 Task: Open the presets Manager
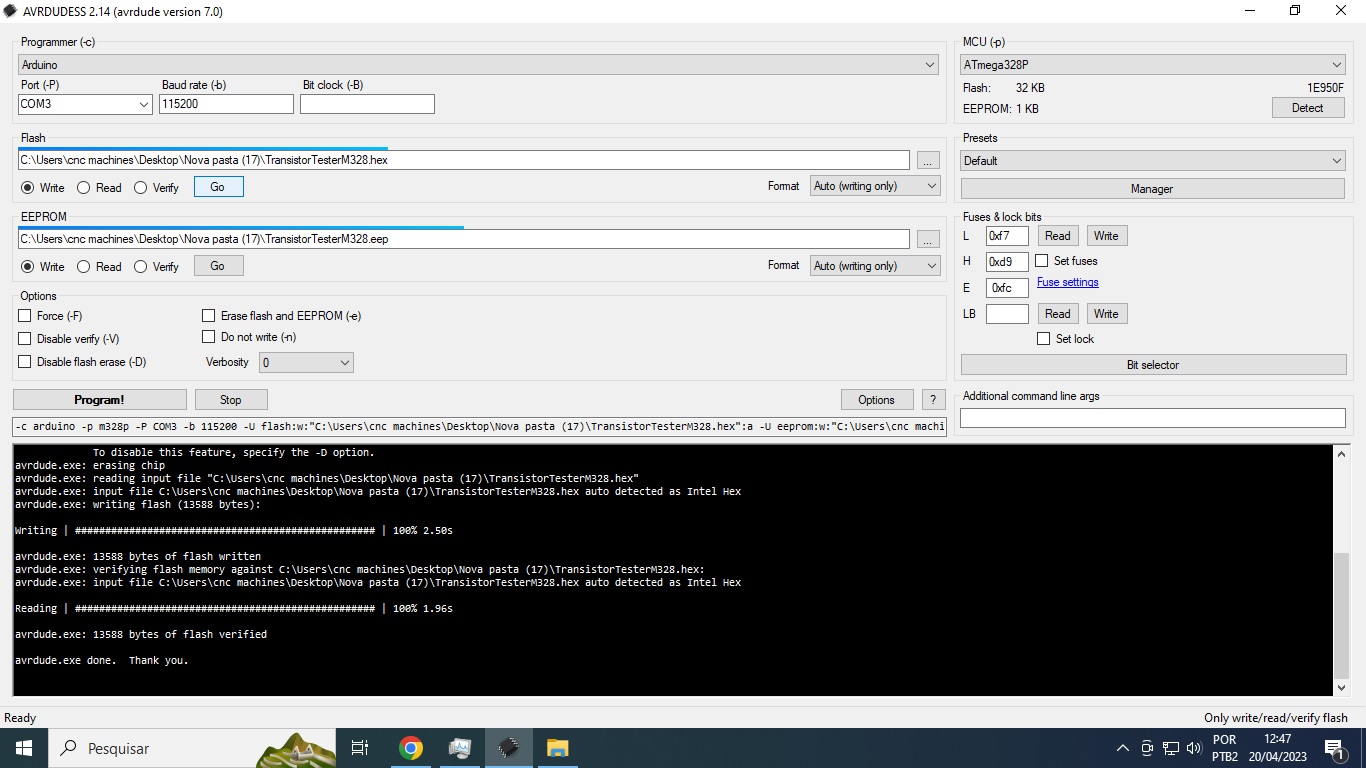click(x=1153, y=189)
